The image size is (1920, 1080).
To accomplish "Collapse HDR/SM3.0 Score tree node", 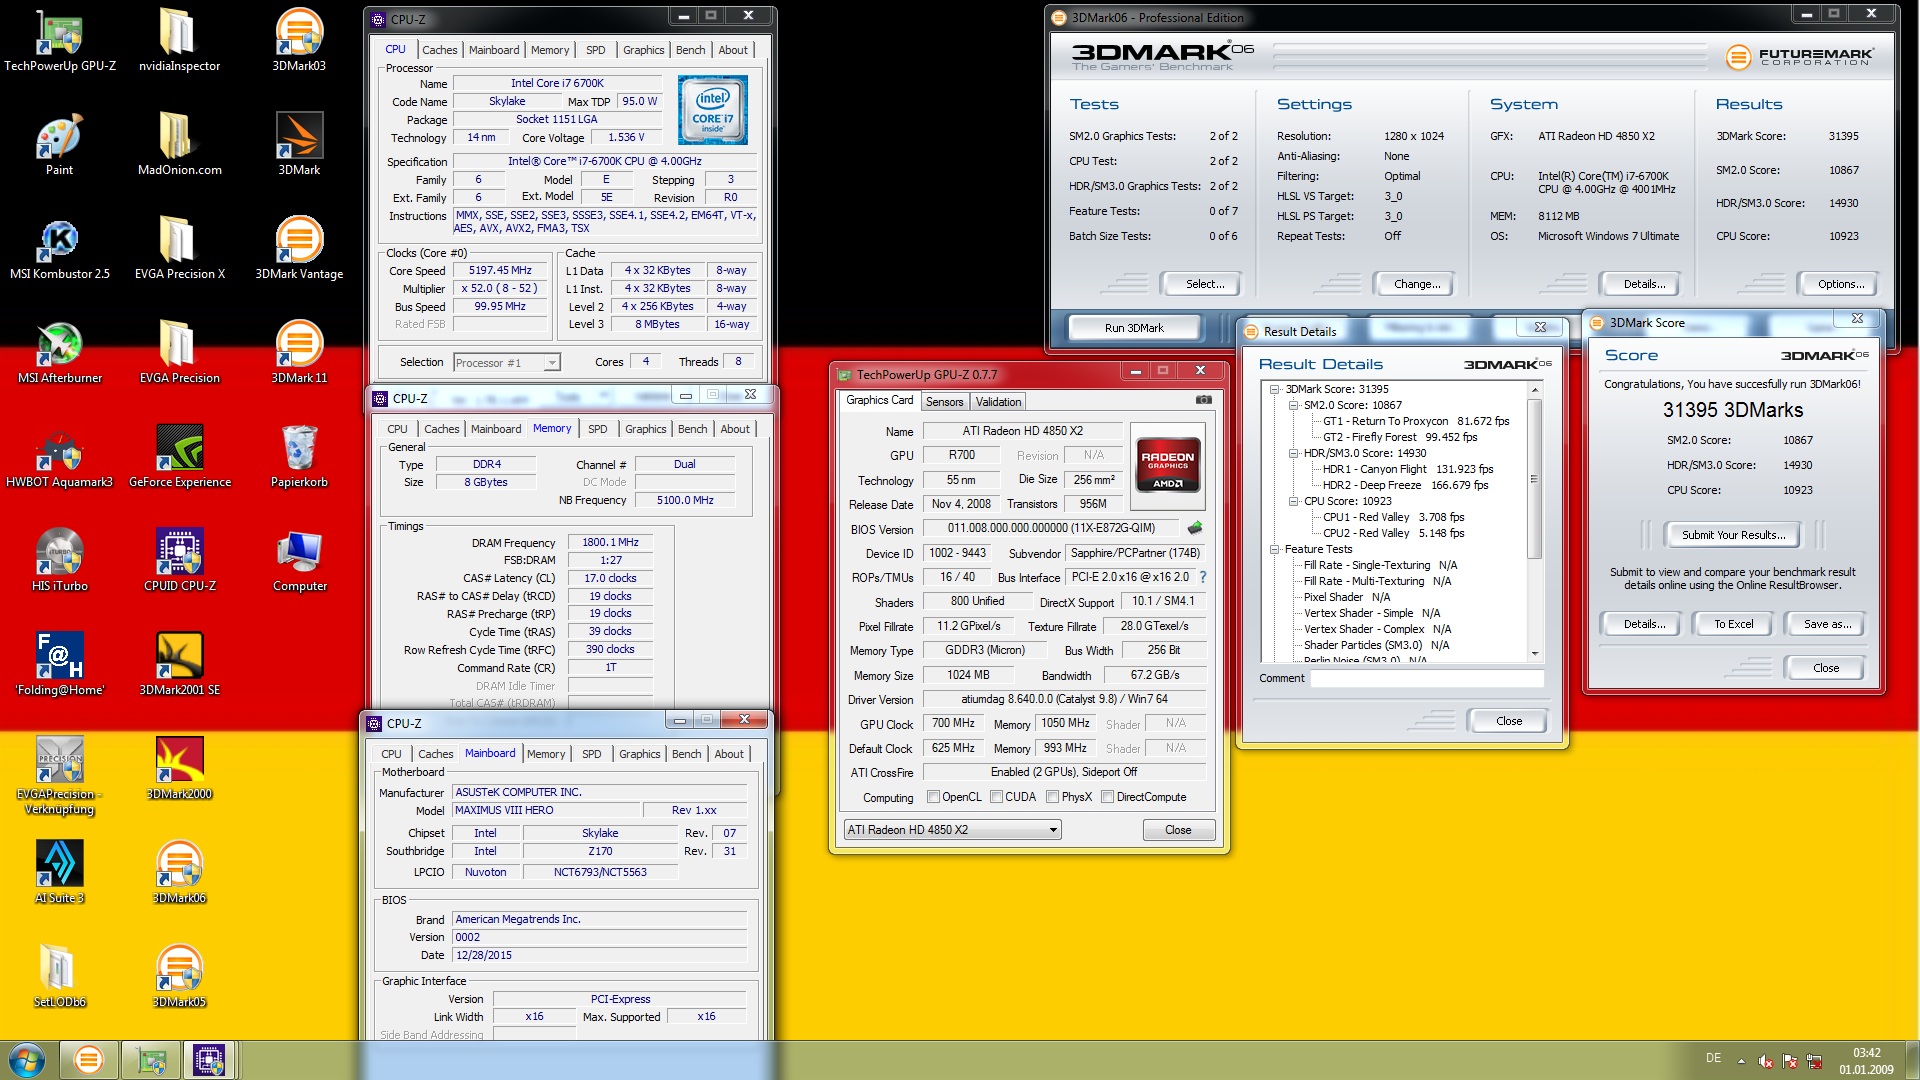I will click(1293, 453).
